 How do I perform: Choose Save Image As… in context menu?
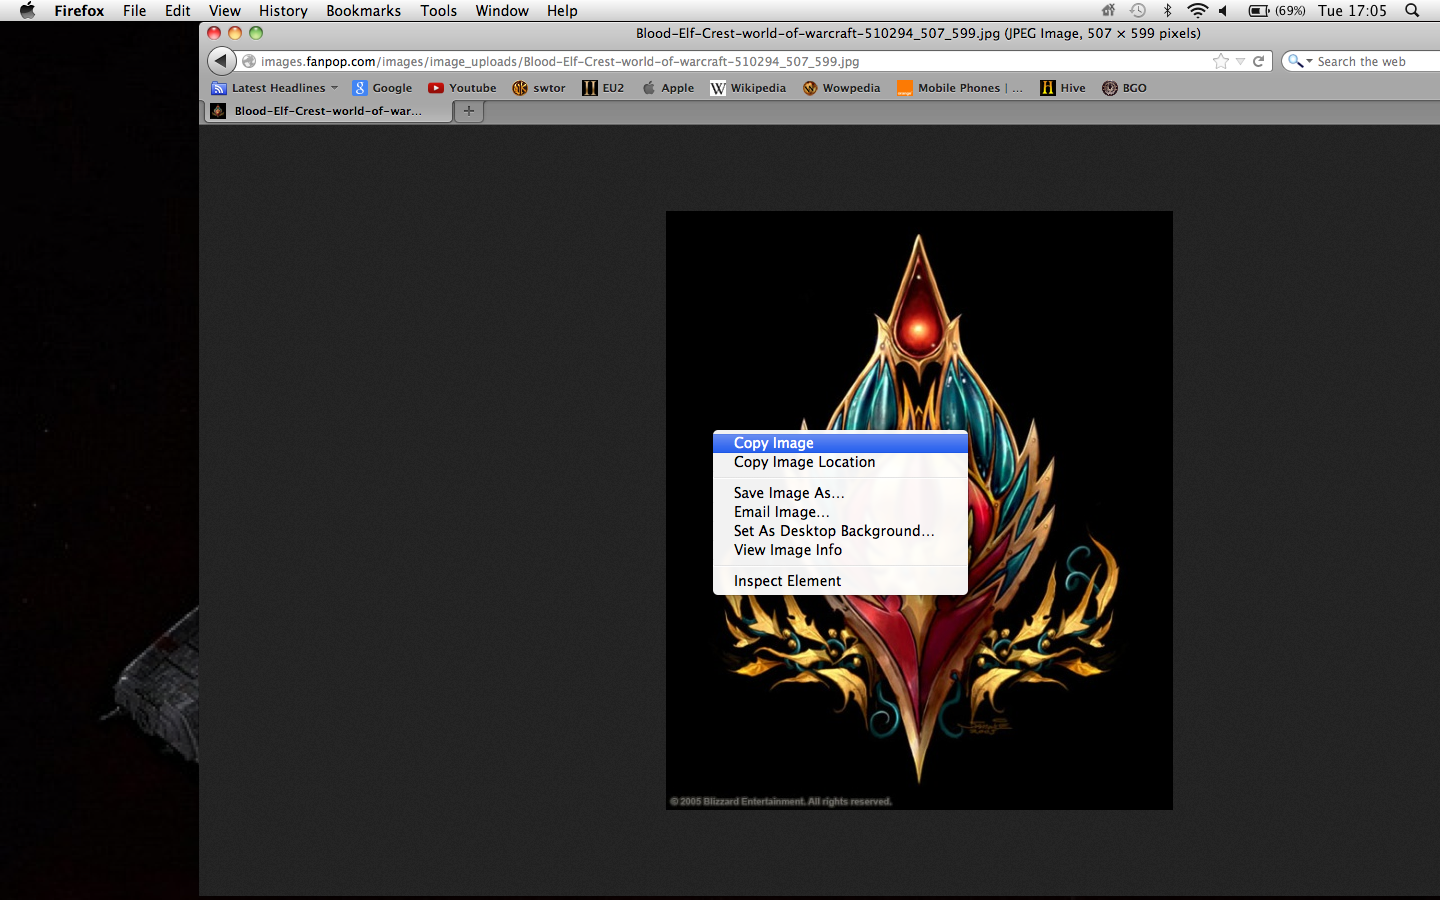840,493
